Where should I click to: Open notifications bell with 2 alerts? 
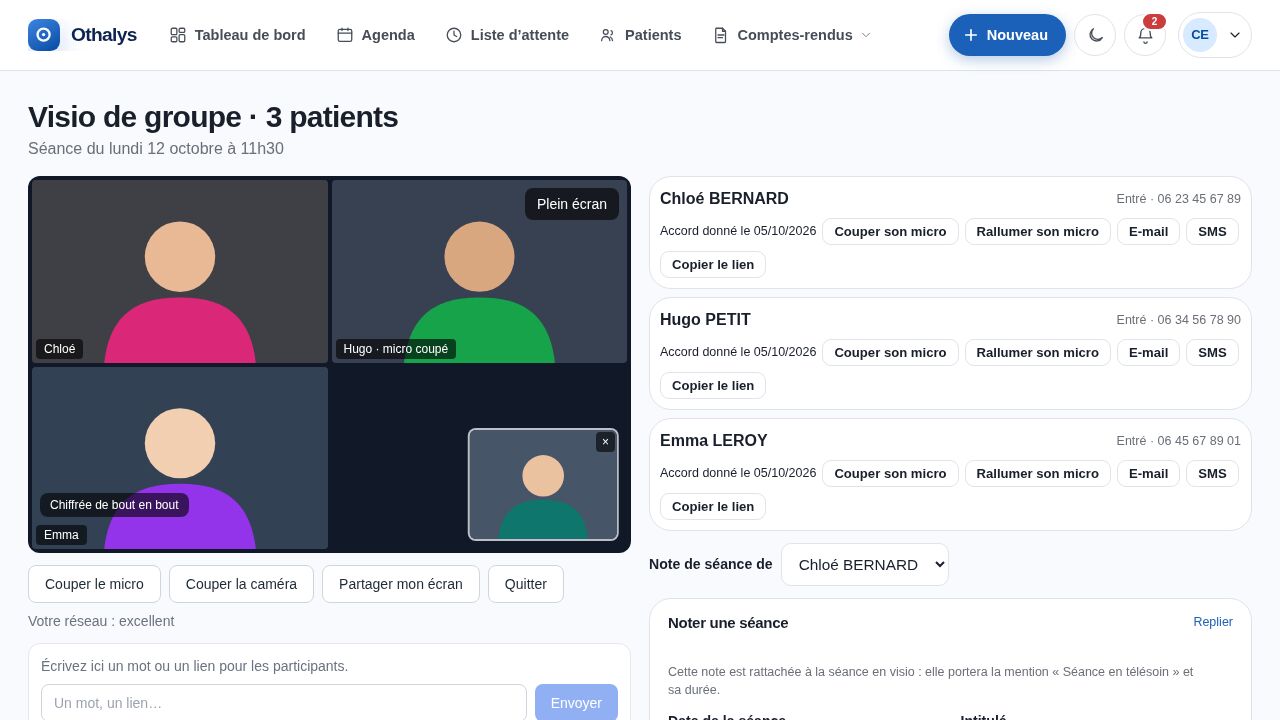pos(1145,35)
